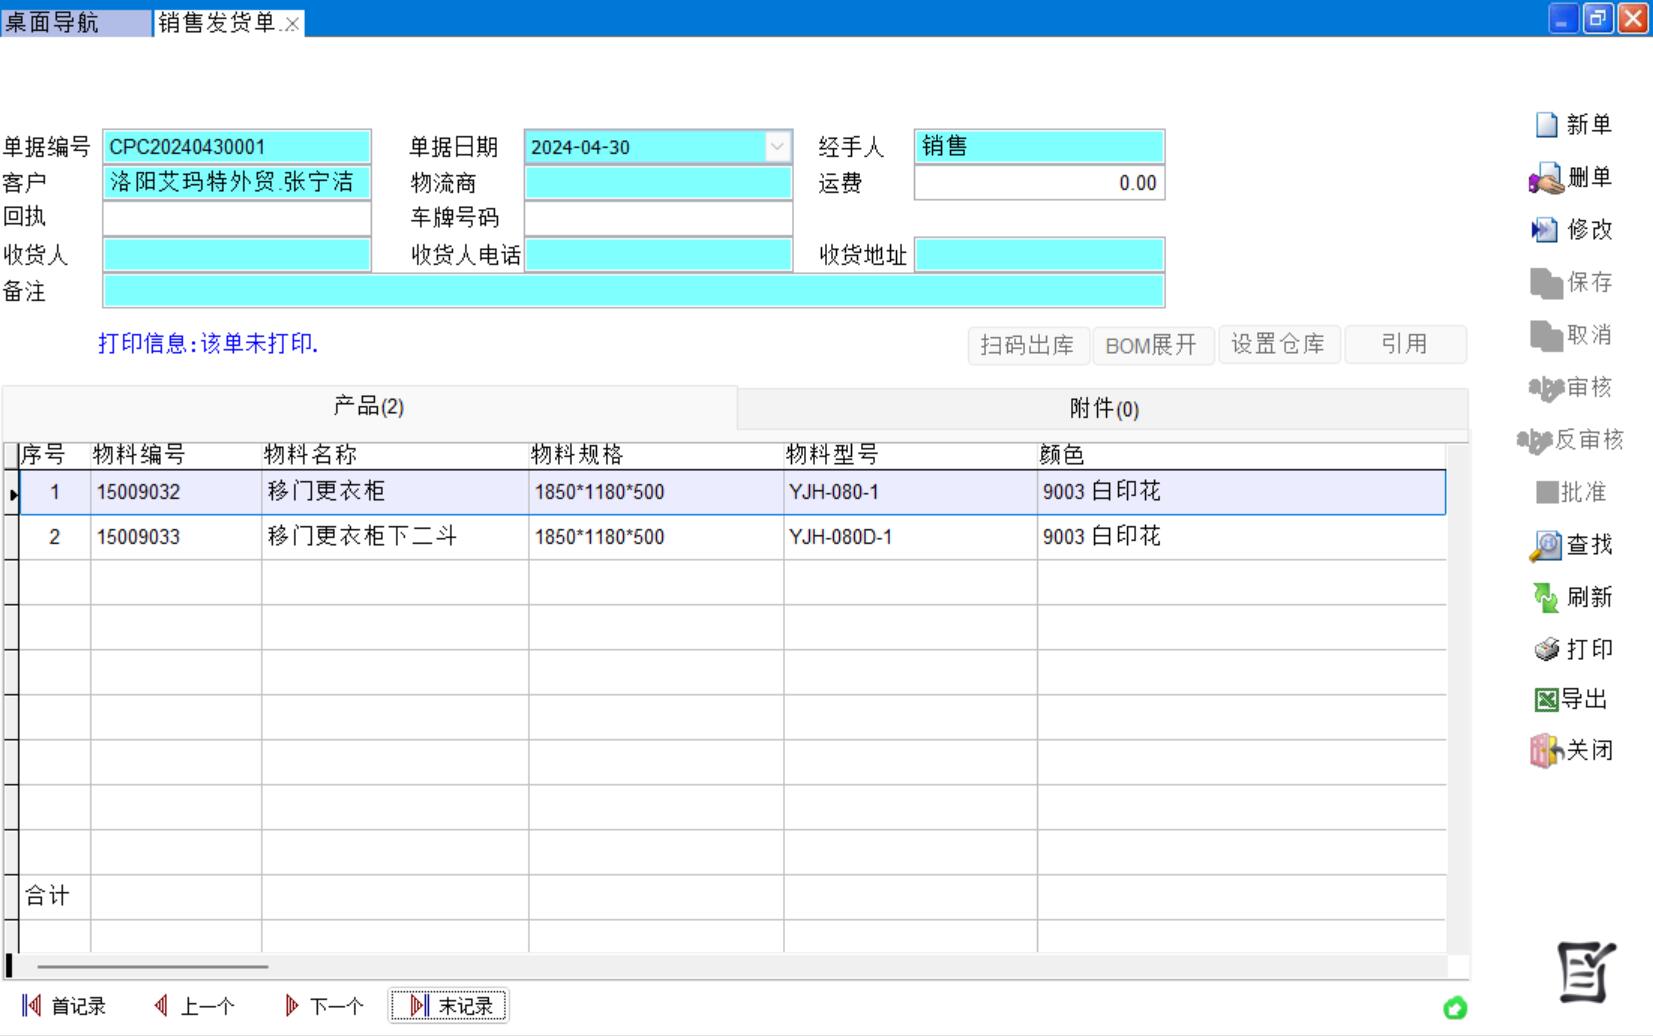Go to 首记录 first record
Image resolution: width=1653 pixels, height=1036 pixels.
click(64, 1006)
